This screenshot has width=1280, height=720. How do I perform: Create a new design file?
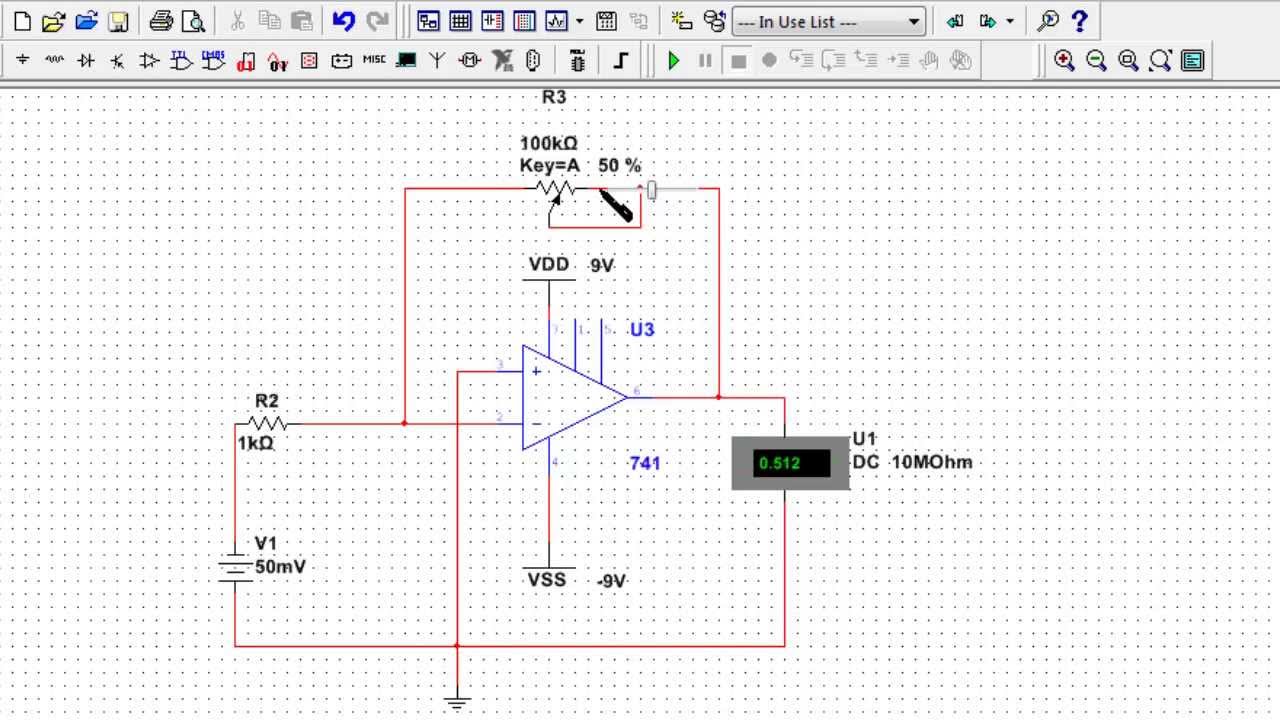pyautogui.click(x=22, y=21)
